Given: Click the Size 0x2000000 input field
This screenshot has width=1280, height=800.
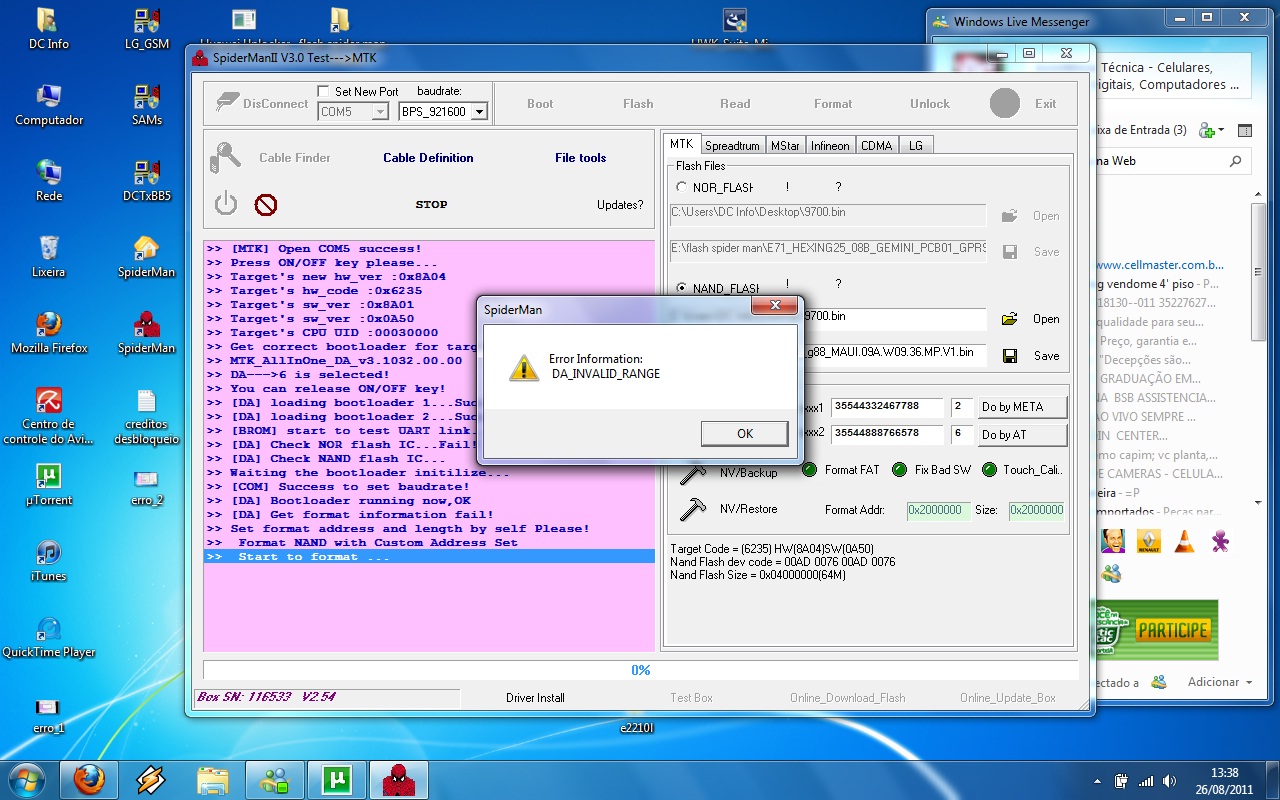Looking at the screenshot, I should (x=1036, y=510).
